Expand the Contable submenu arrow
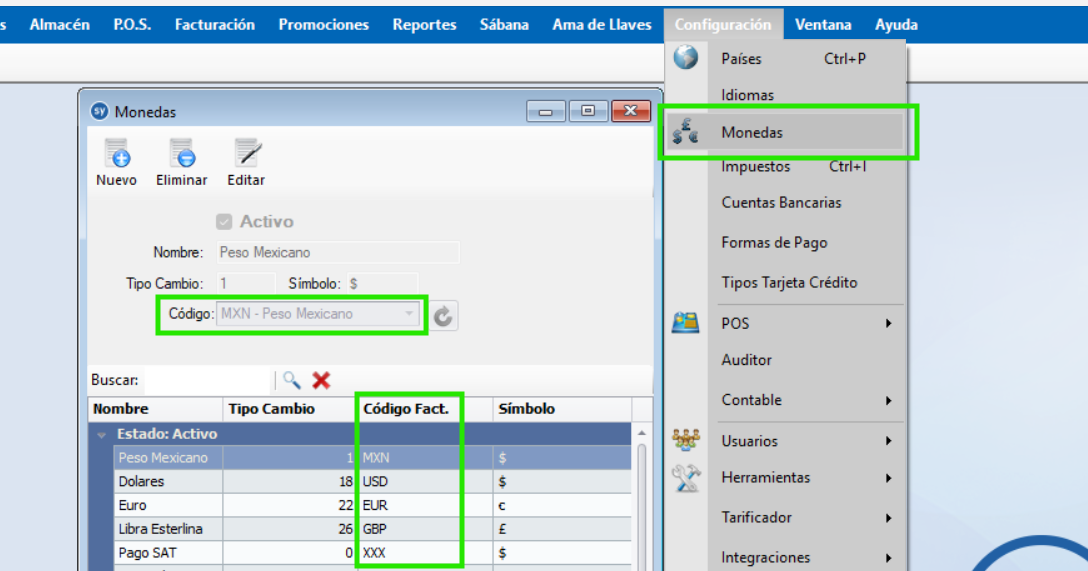This screenshot has height=571, width=1088. coord(888,400)
